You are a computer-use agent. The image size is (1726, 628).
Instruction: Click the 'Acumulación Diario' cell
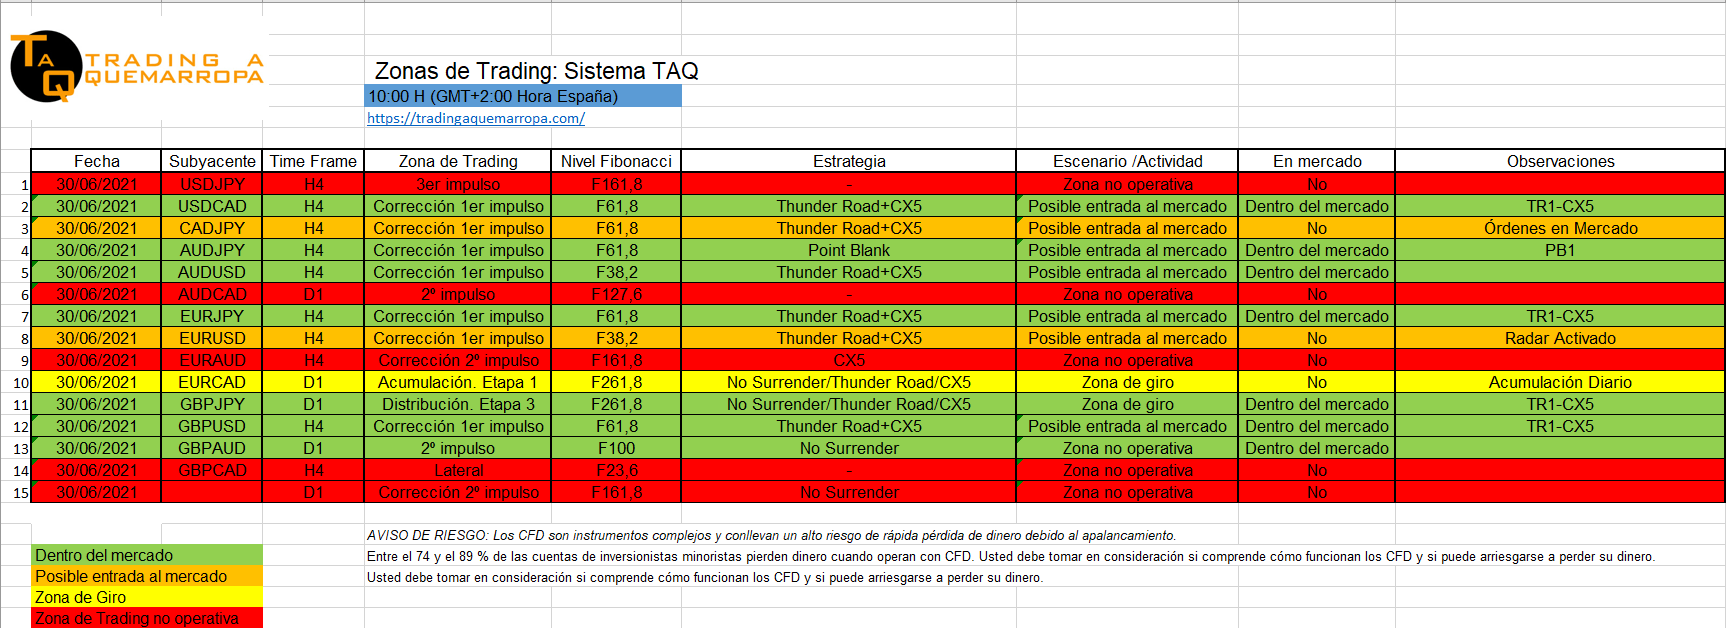point(1560,382)
